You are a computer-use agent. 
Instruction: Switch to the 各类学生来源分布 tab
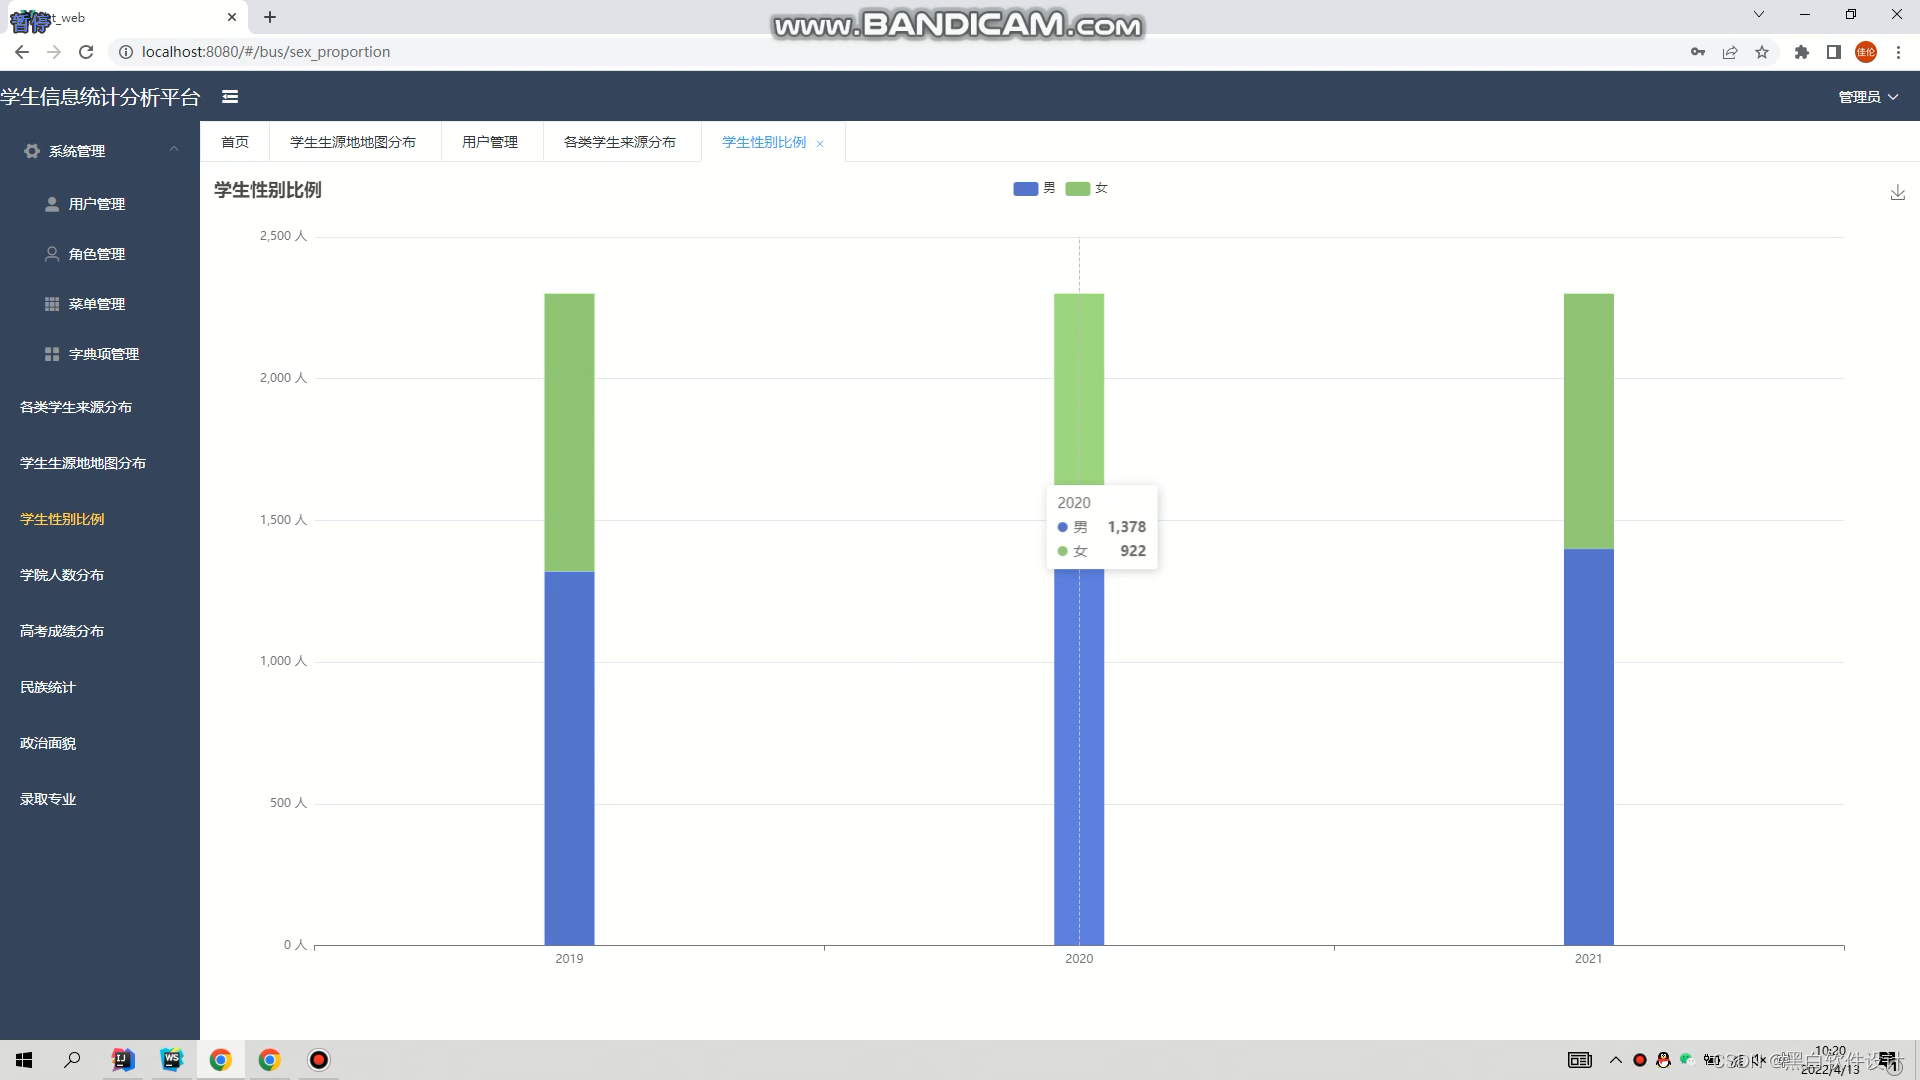pyautogui.click(x=620, y=142)
